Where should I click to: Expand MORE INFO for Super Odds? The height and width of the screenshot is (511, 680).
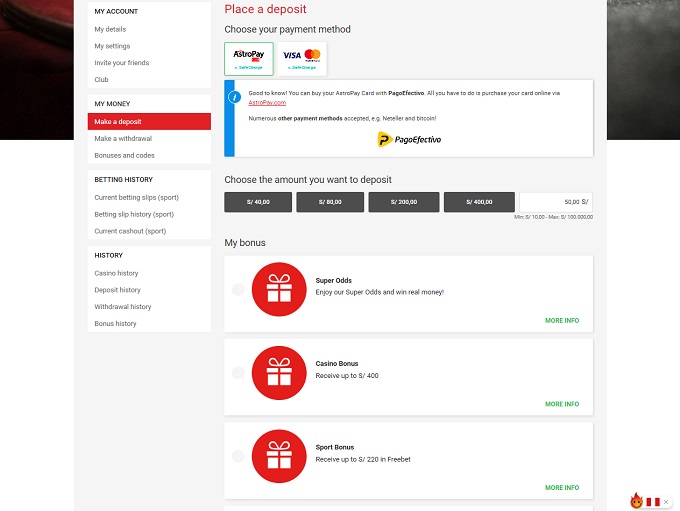[561, 321]
